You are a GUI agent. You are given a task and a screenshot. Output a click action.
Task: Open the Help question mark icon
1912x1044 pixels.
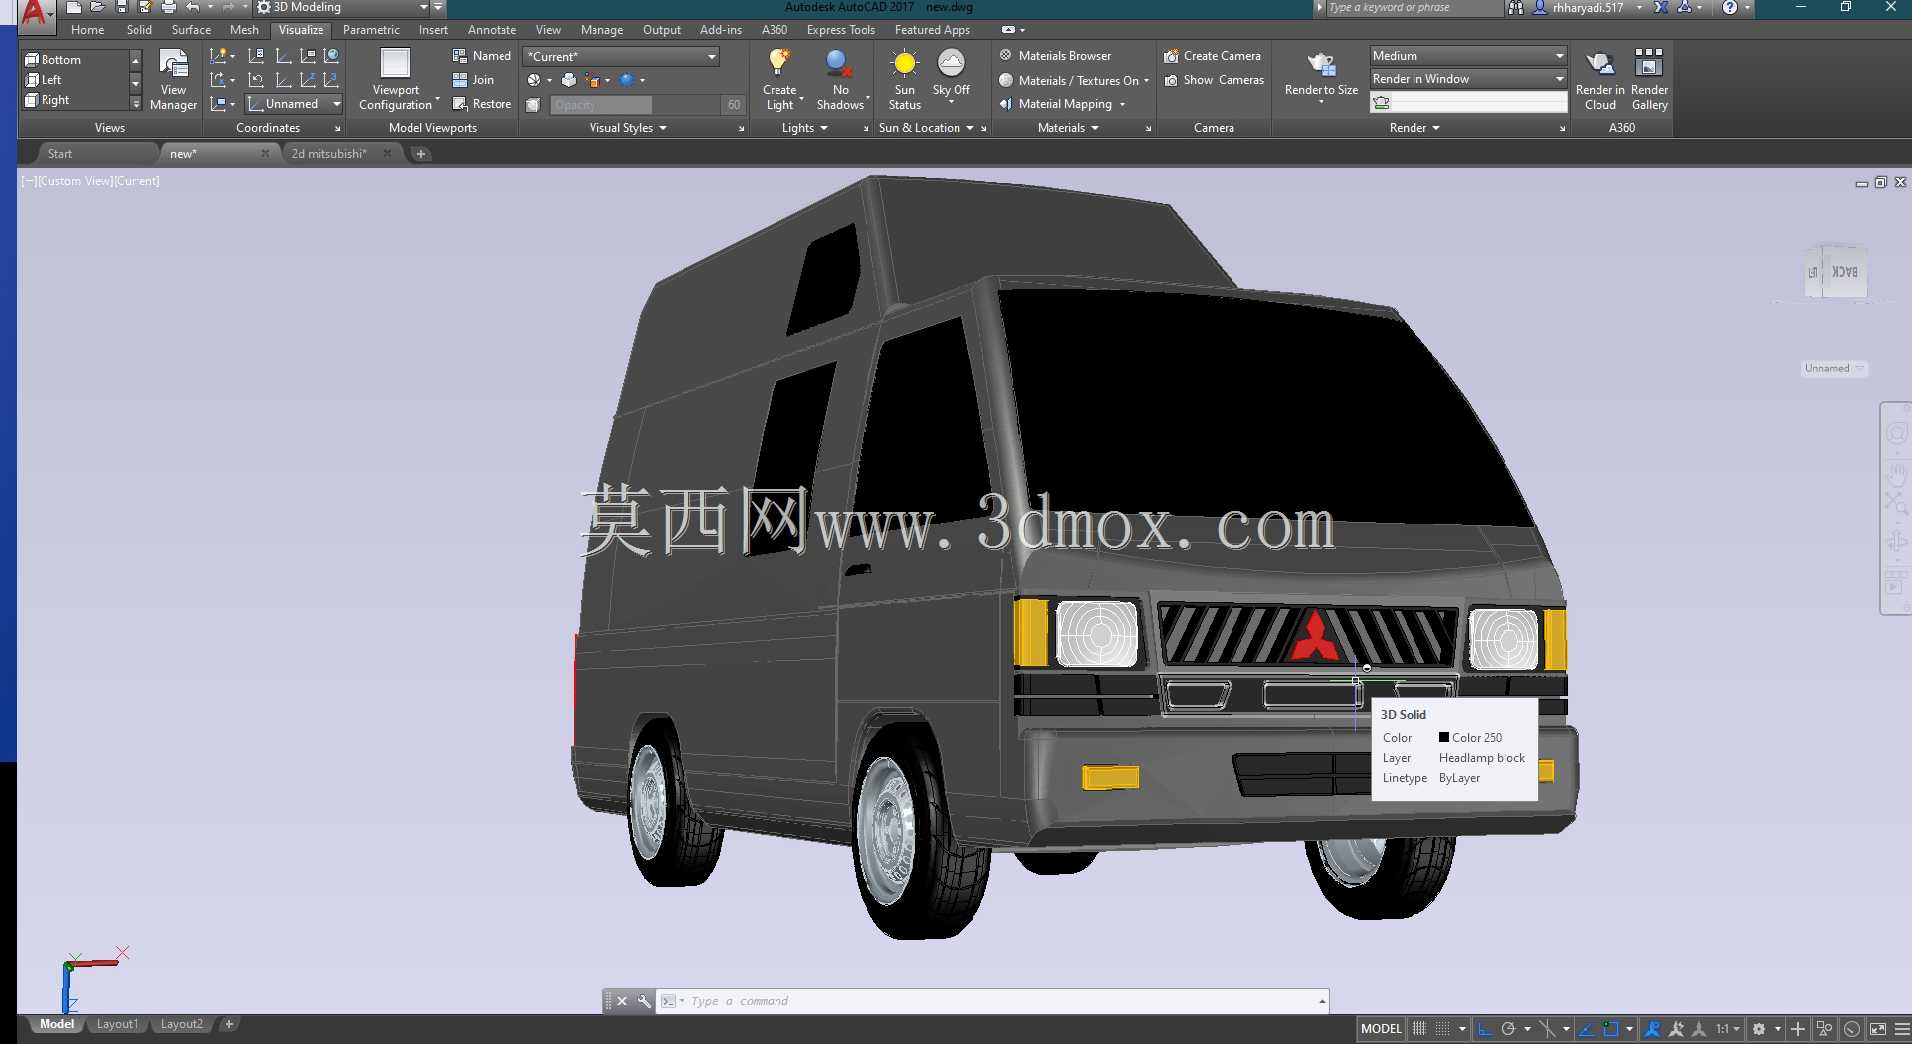(1729, 7)
